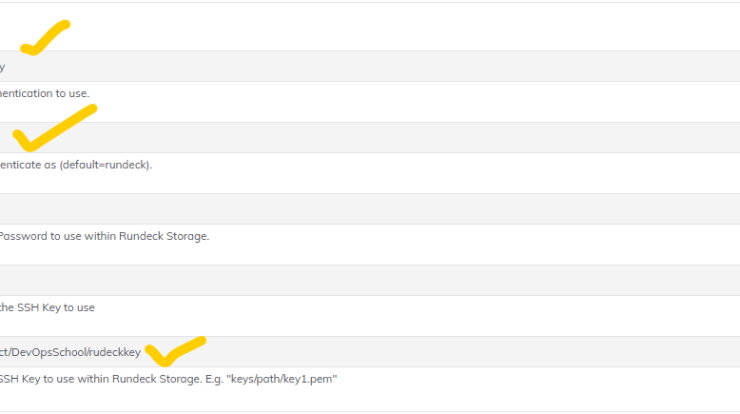Click the field containing ct/DevOpsSchool/rudeckkey
This screenshot has width=740, height=414.
tap(370, 352)
